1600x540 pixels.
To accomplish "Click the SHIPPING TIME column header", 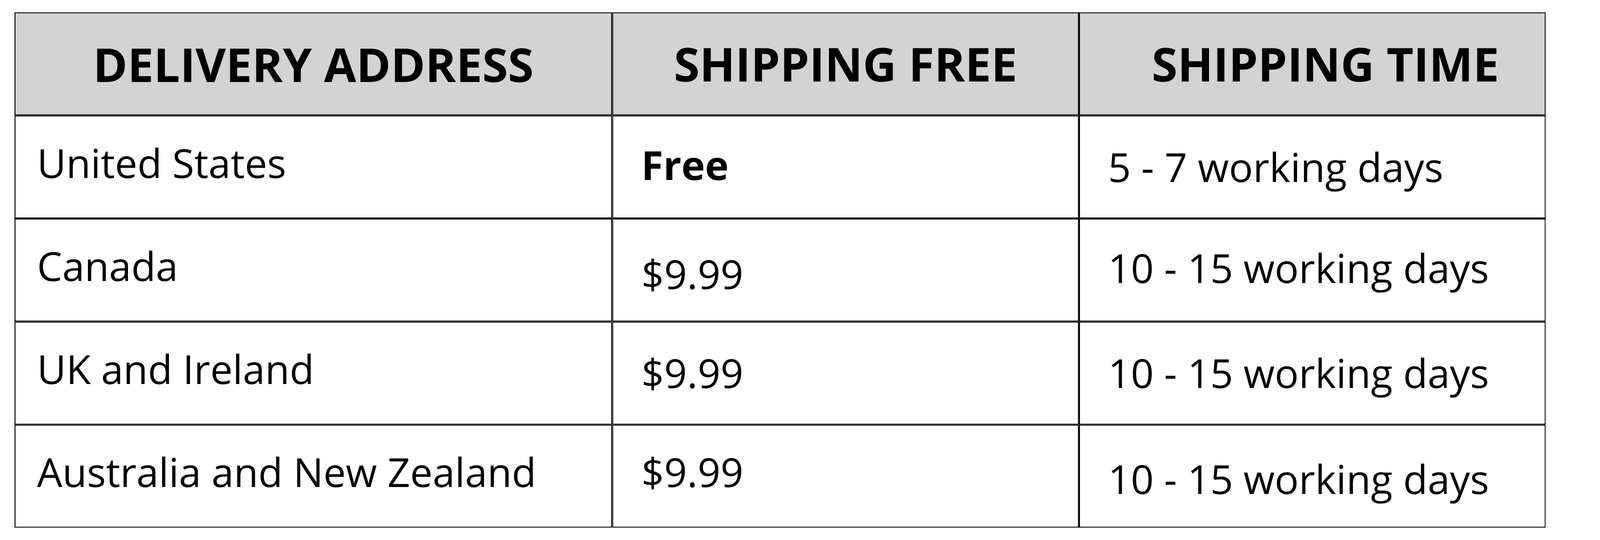I will click(x=1325, y=66).
